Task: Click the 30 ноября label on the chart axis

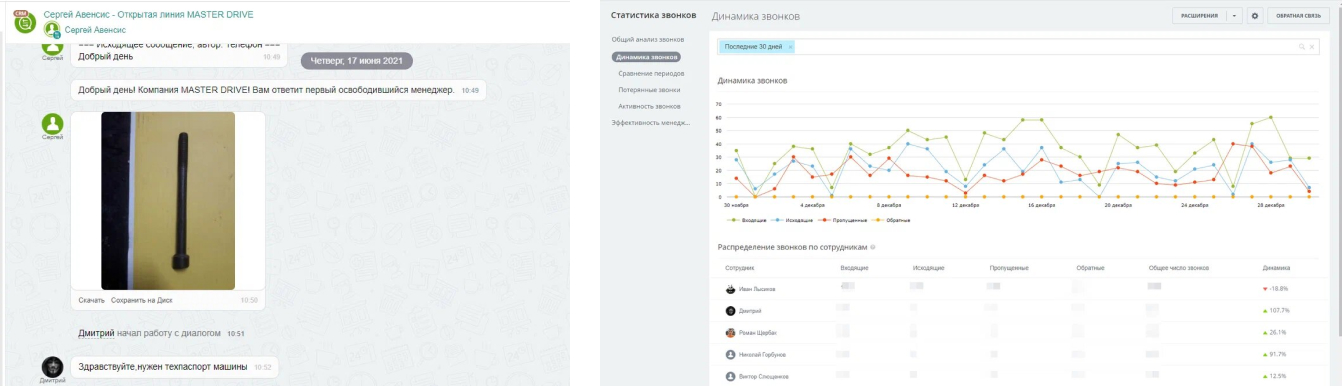Action: point(736,205)
